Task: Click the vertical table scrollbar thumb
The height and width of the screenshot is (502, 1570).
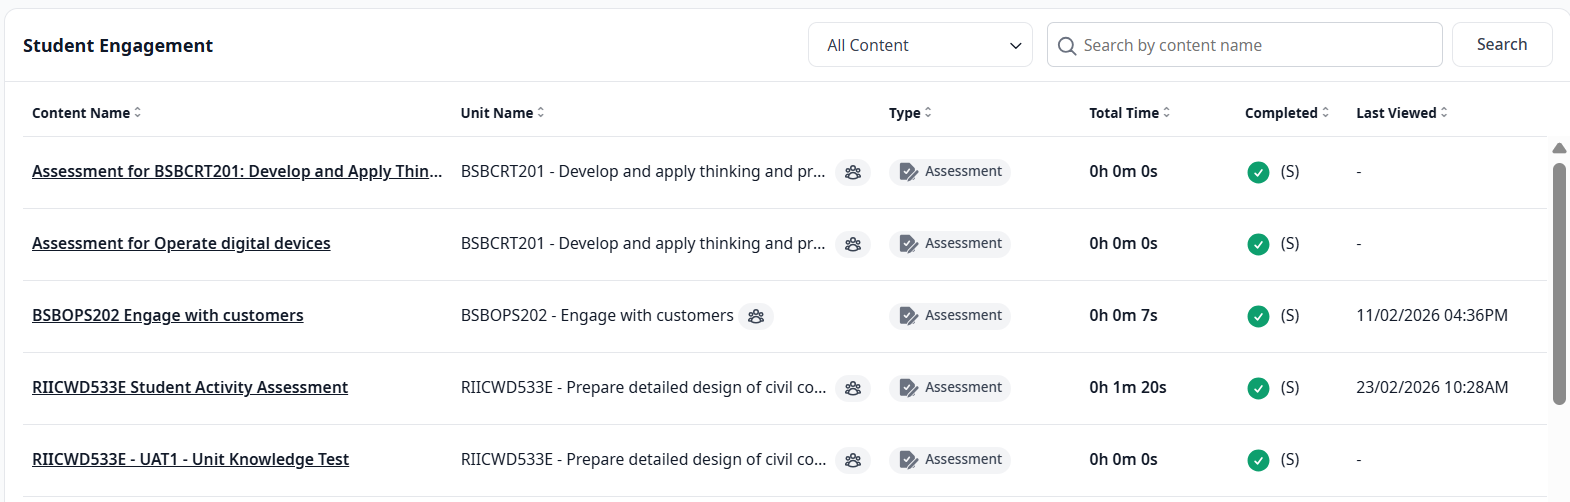Action: pyautogui.click(x=1559, y=284)
